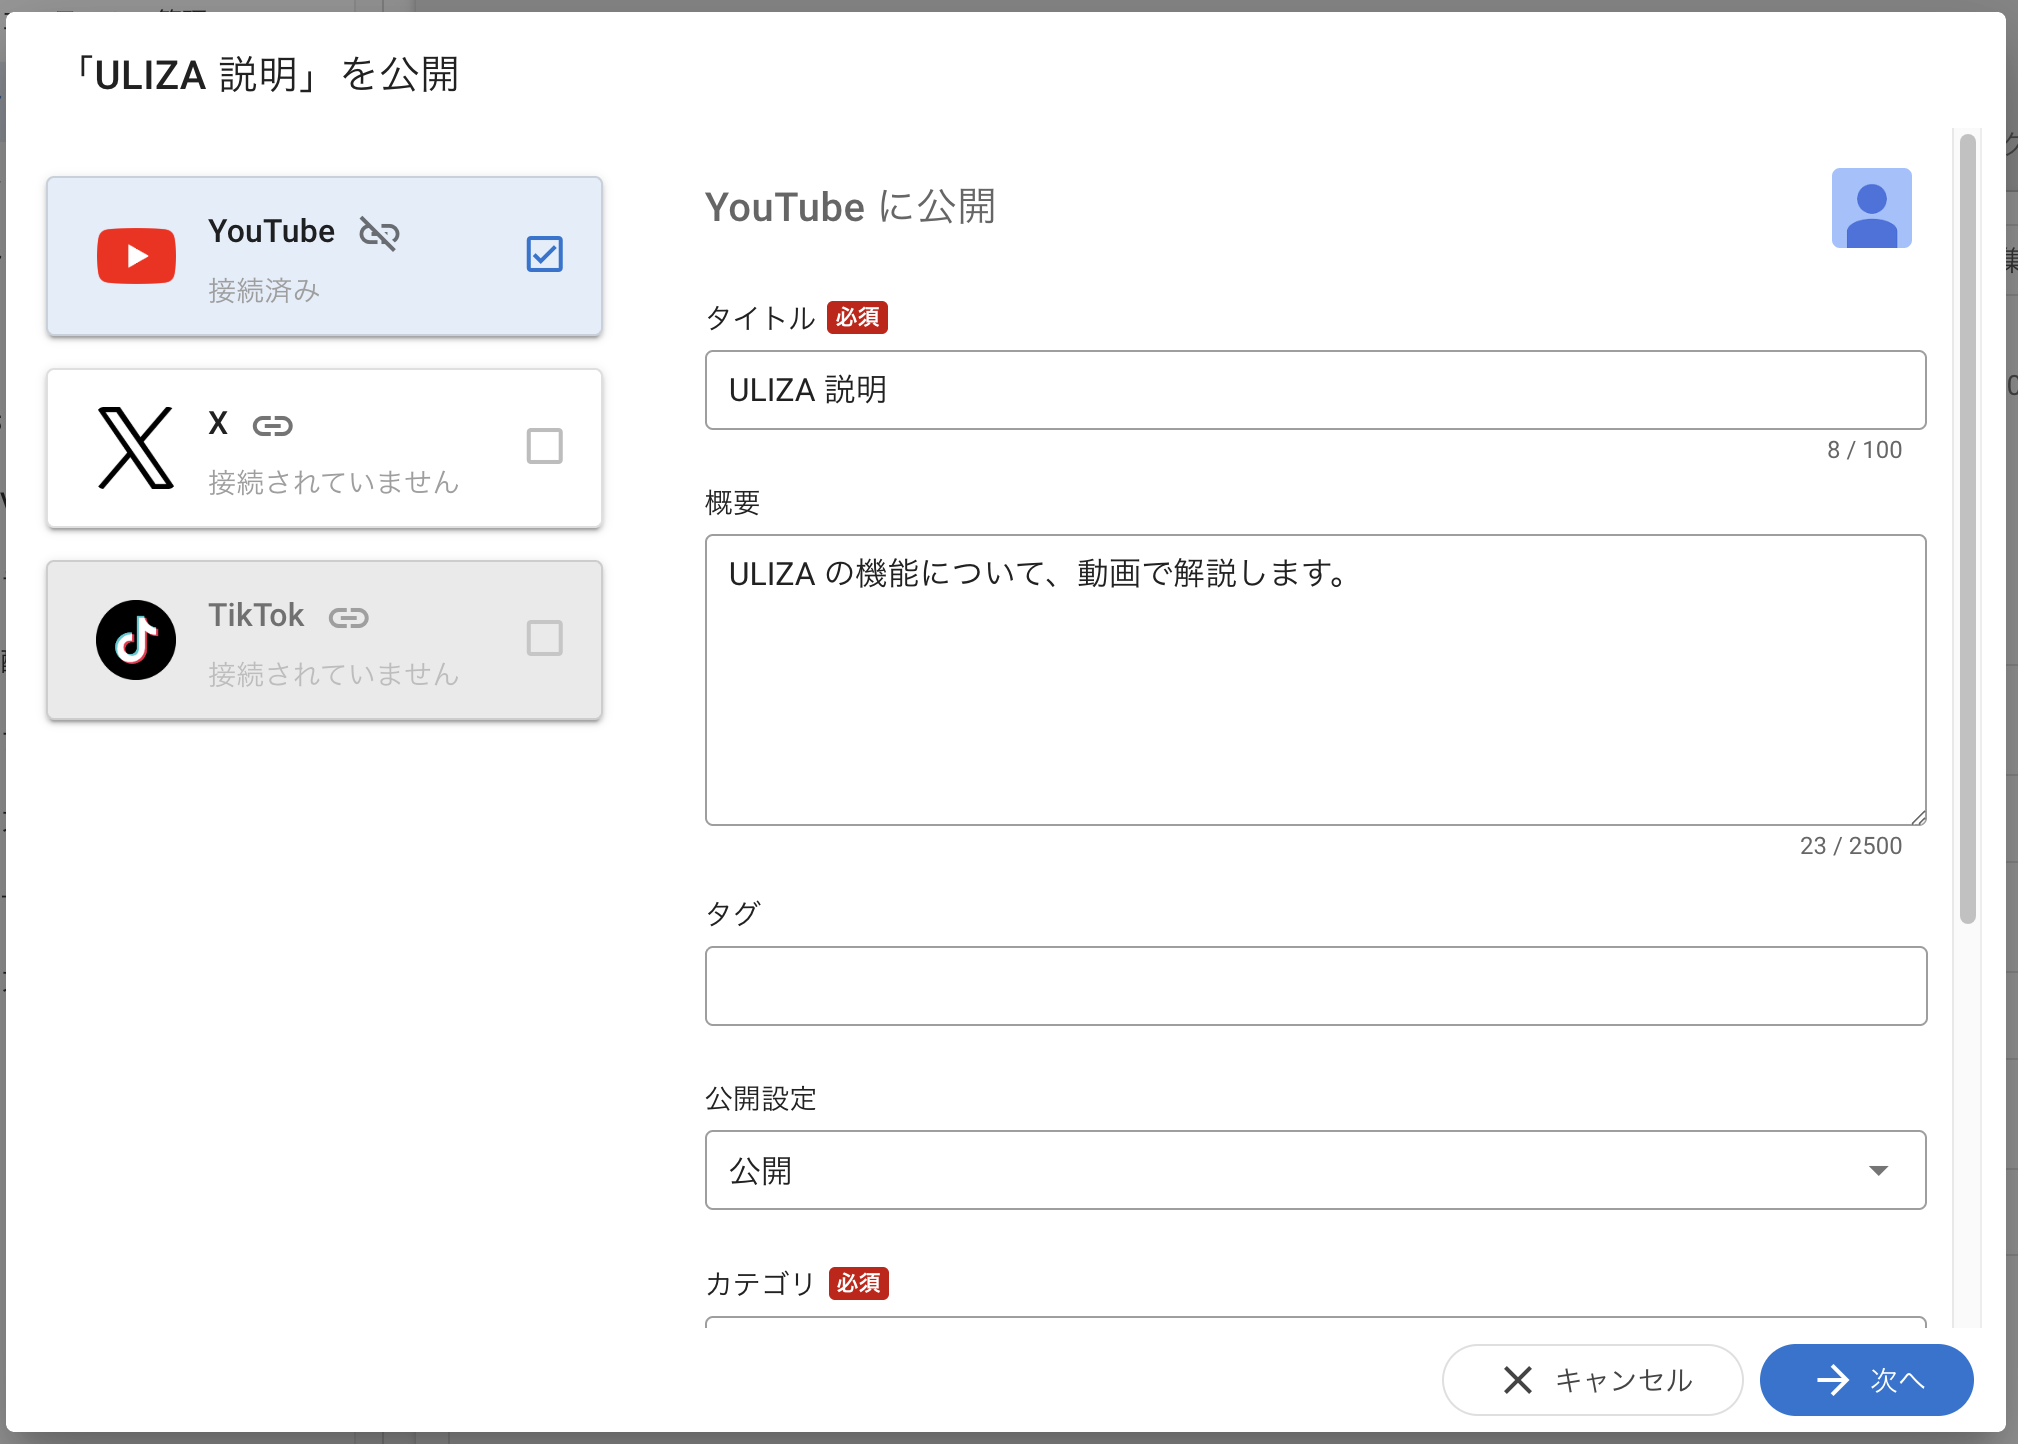Open the カテゴリ dropdown field
Screen dimensions: 2018x1444
pyautogui.click(x=1314, y=1322)
